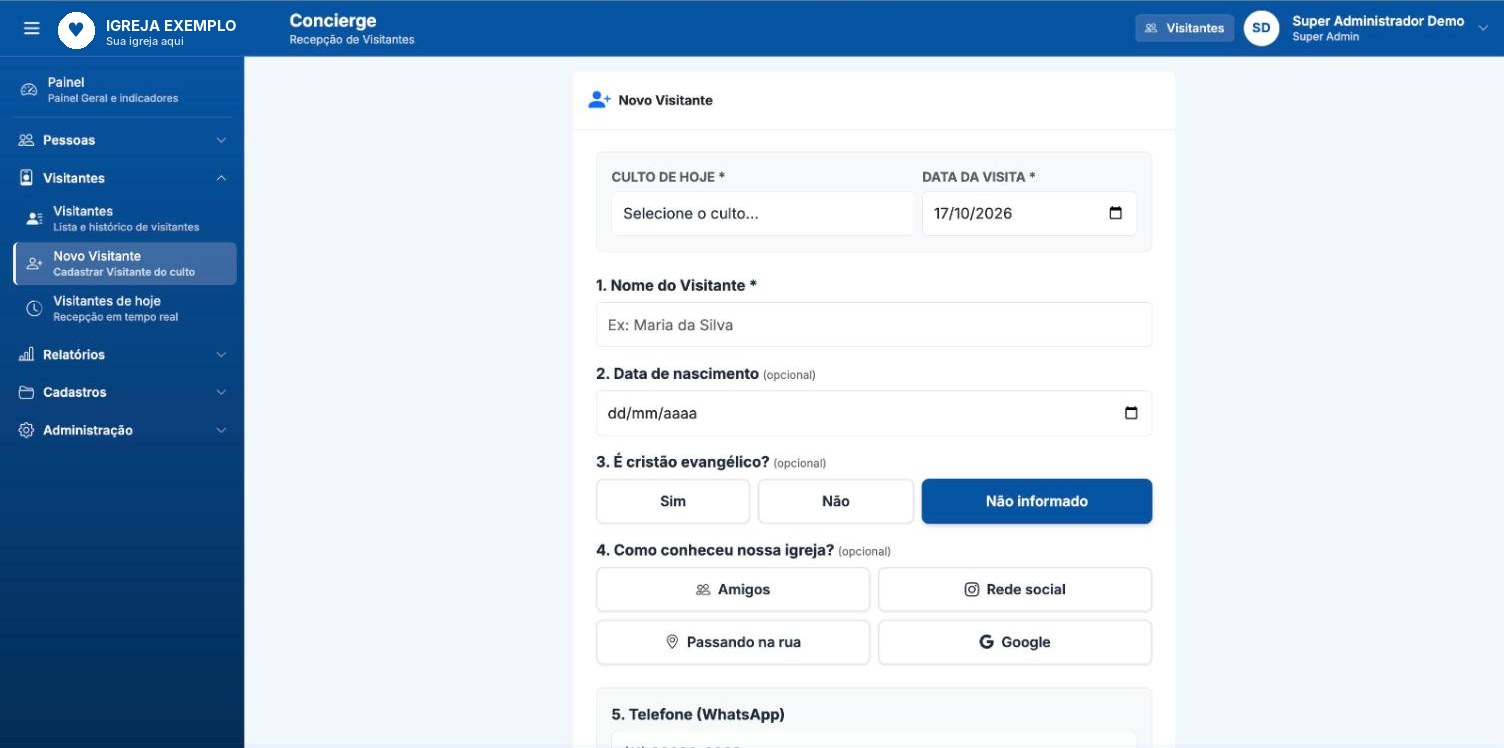Click the Visitantes button in top bar
The image size is (1504, 748).
(1184, 28)
